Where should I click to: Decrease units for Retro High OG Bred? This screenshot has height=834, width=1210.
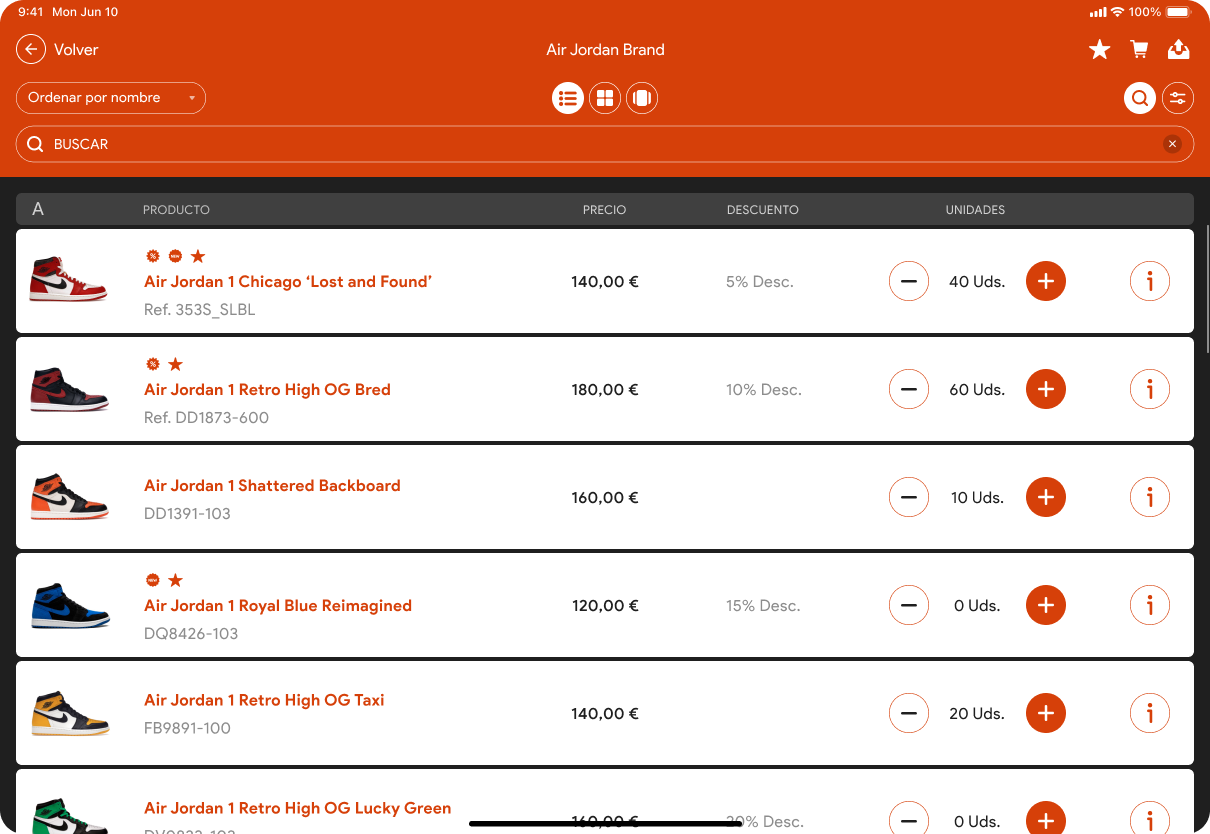(x=909, y=389)
